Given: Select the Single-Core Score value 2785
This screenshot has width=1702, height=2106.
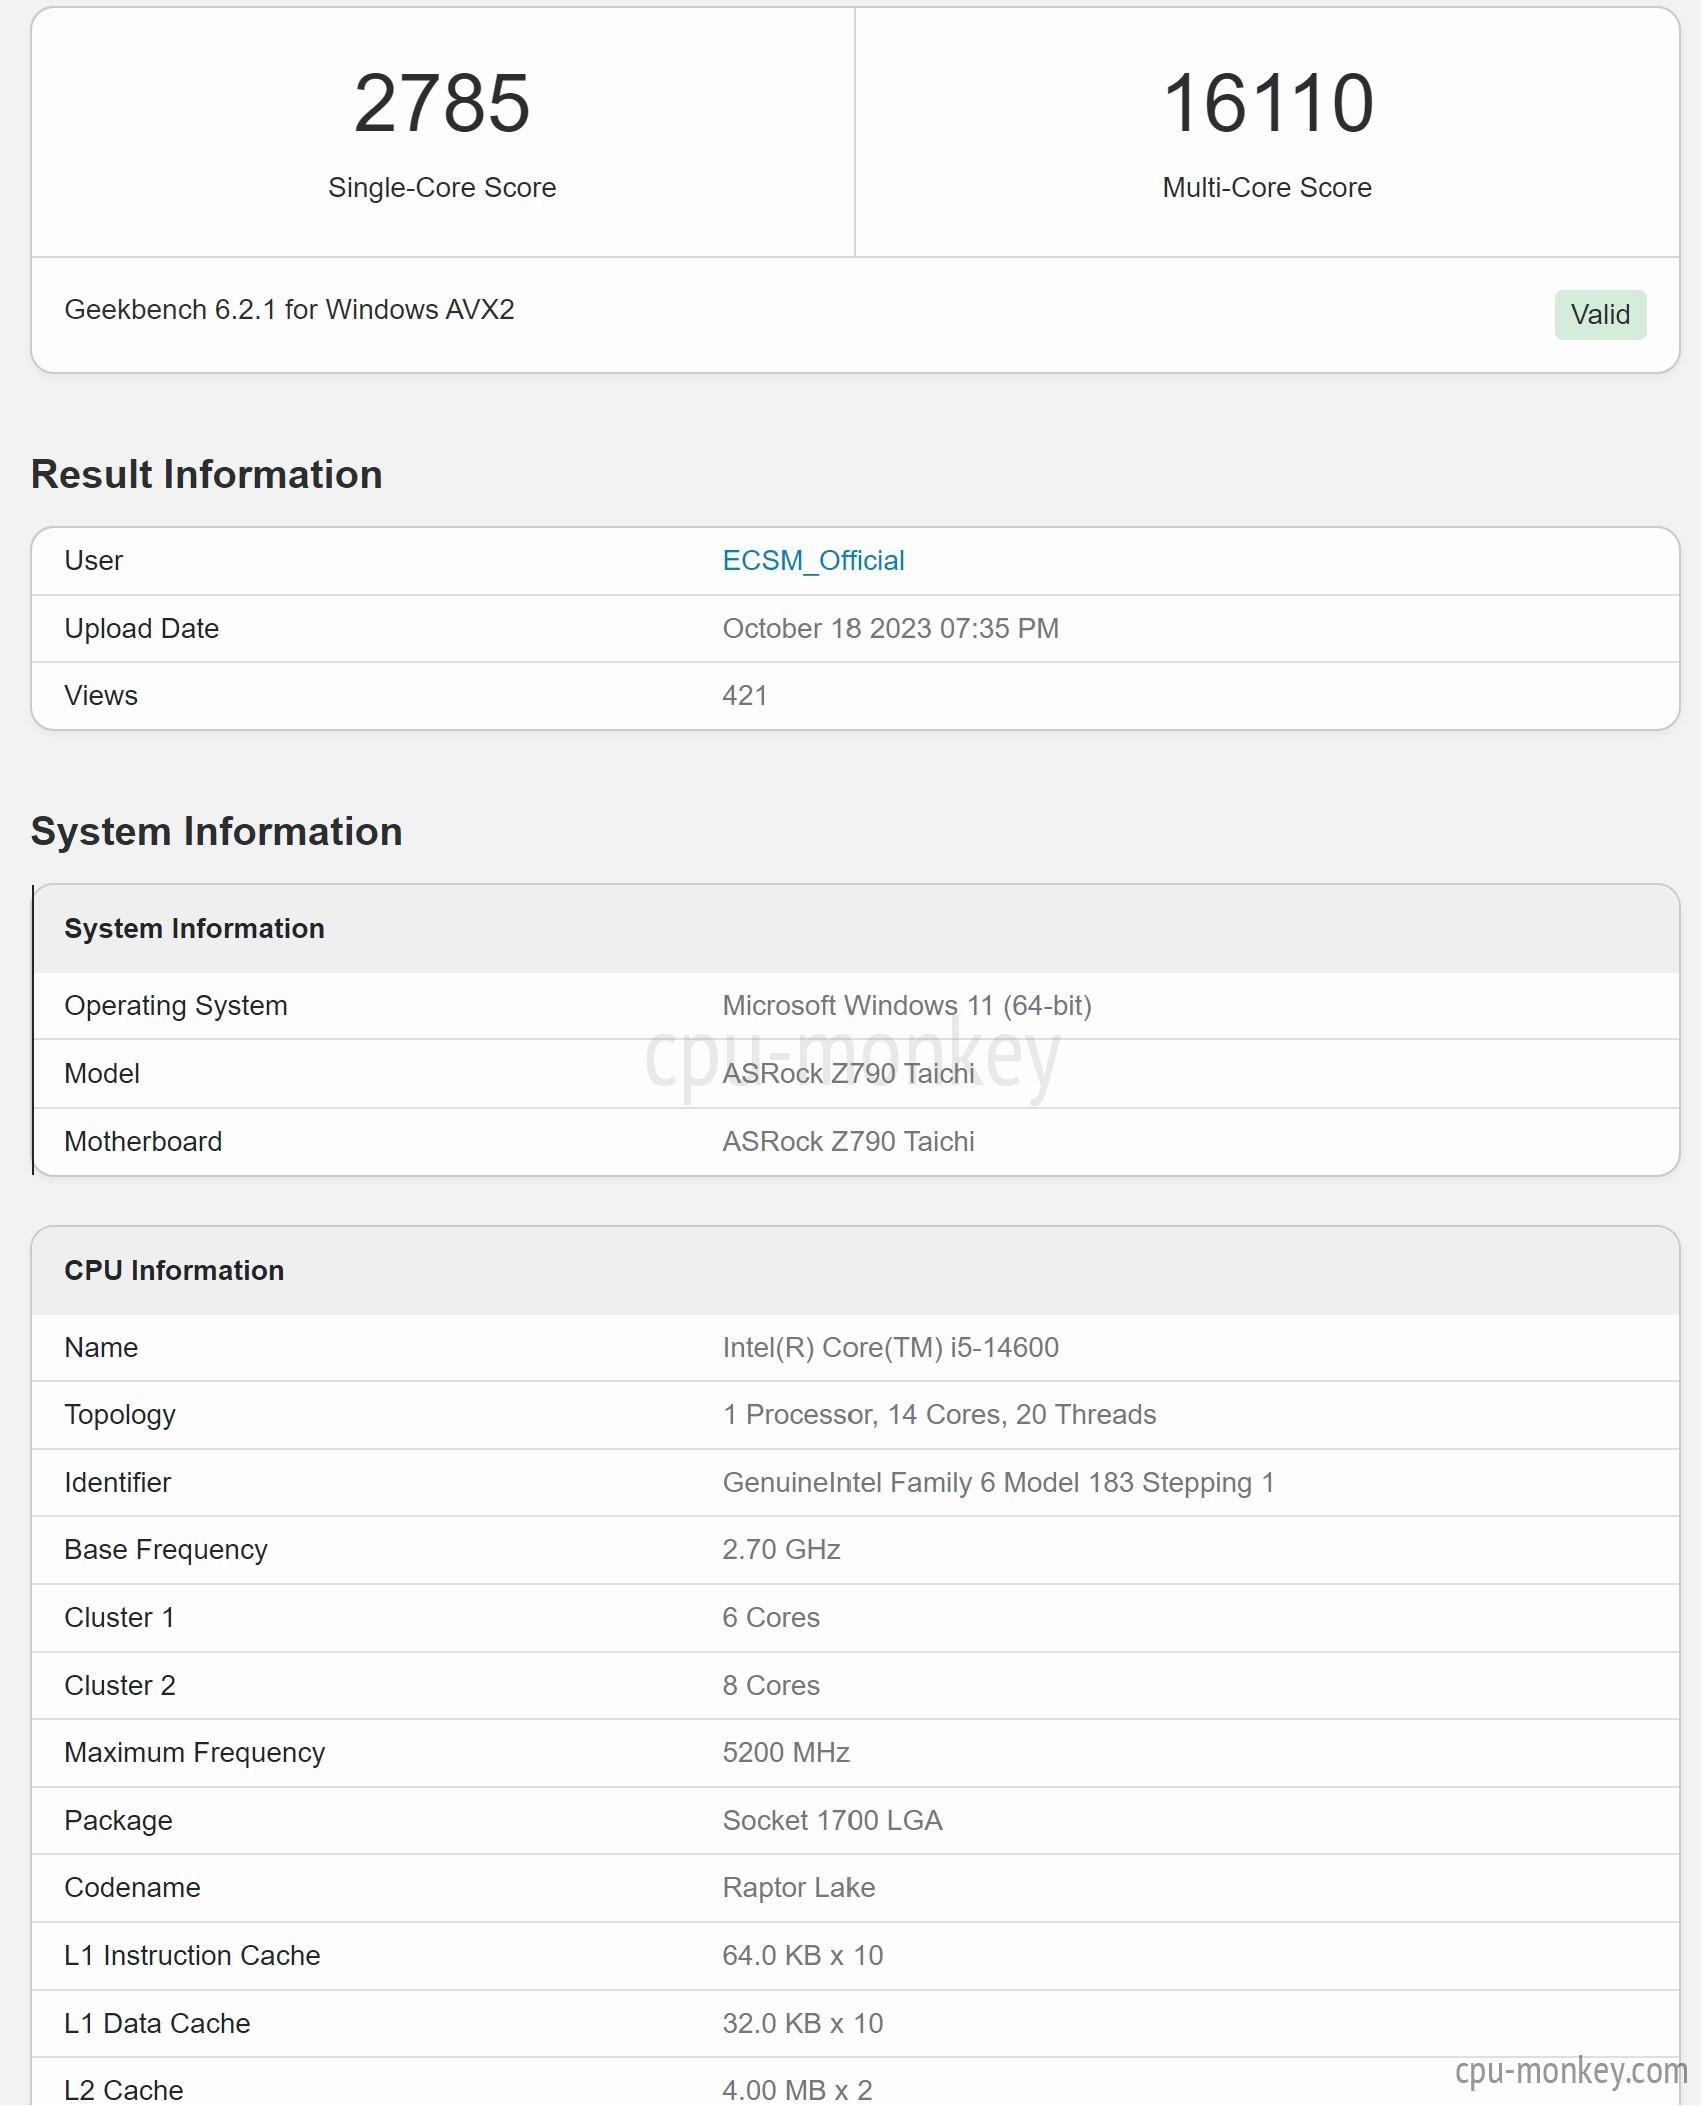Looking at the screenshot, I should coord(442,103).
